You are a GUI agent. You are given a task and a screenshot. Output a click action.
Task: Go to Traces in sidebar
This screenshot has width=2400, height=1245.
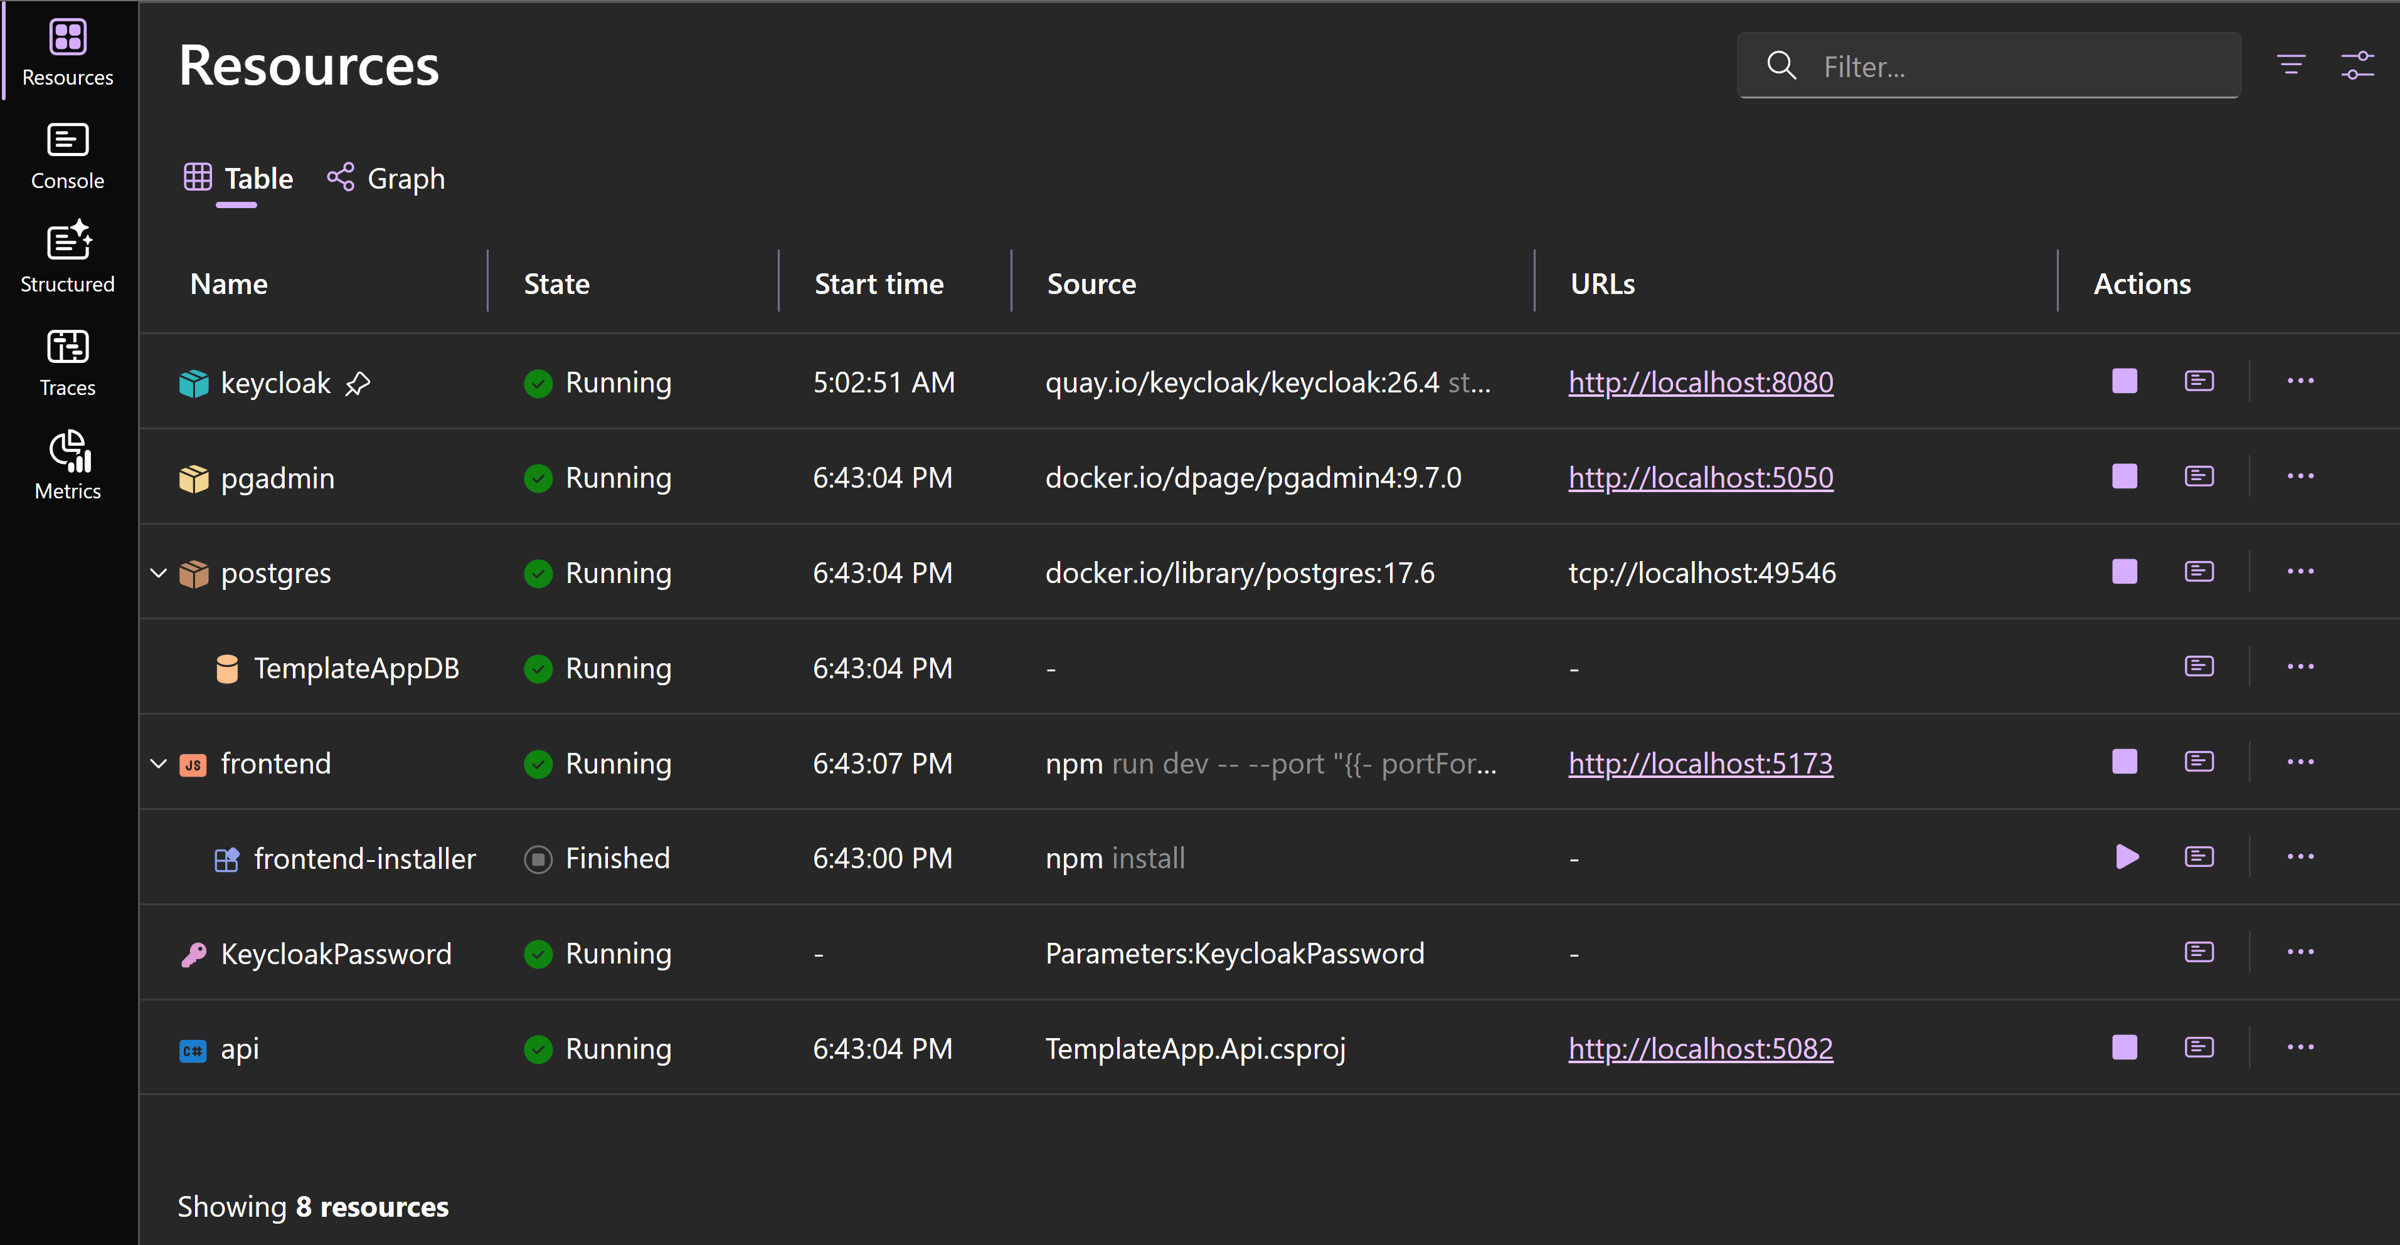(67, 362)
